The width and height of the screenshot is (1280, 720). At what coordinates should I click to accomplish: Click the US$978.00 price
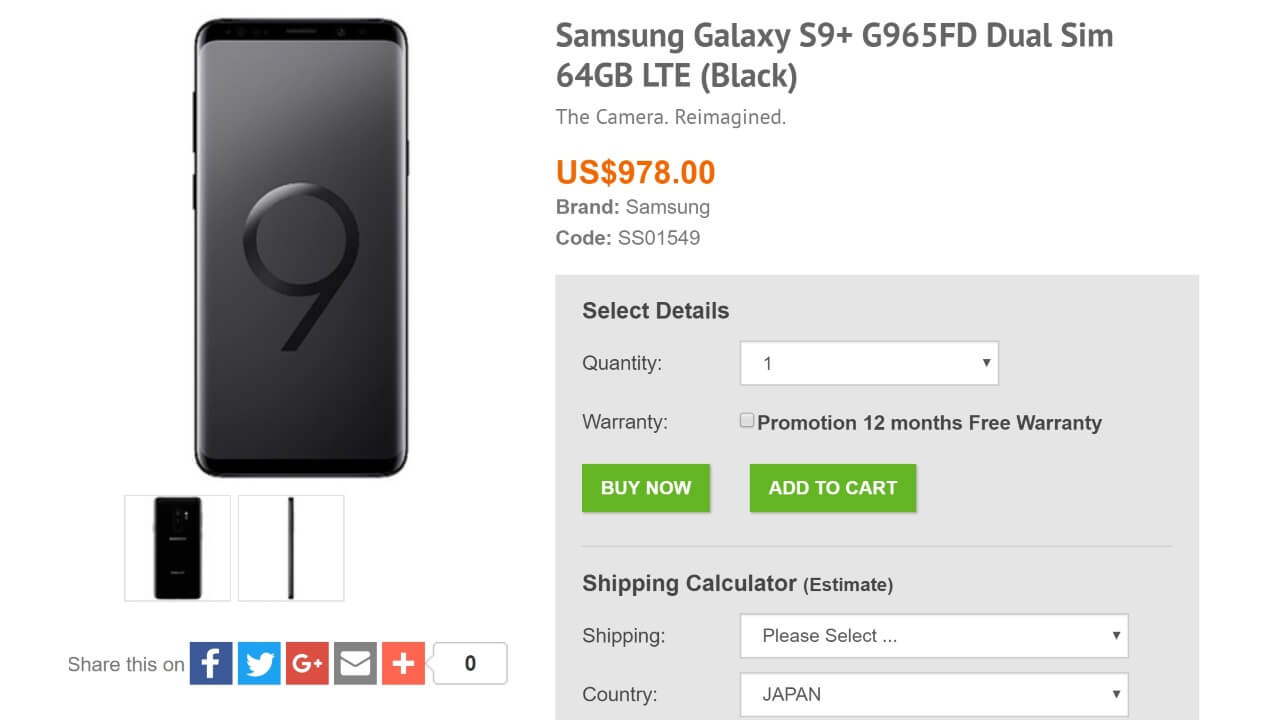(636, 172)
